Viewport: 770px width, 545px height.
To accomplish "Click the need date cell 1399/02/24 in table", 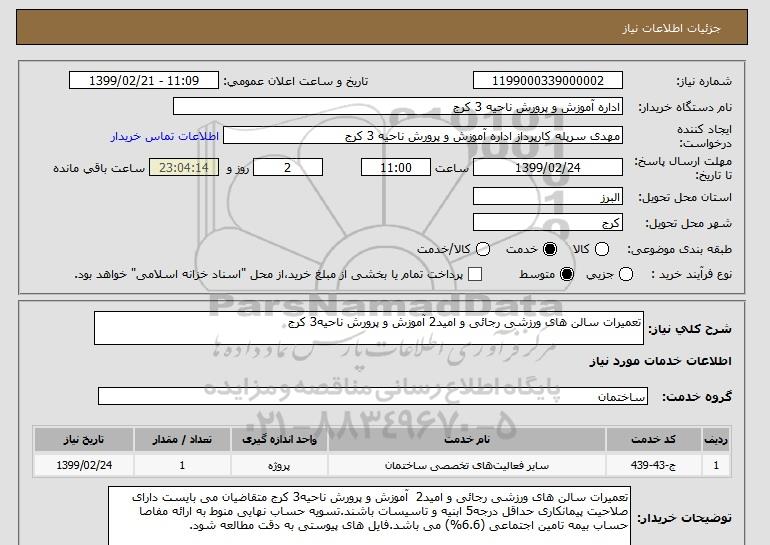I will tap(84, 465).
